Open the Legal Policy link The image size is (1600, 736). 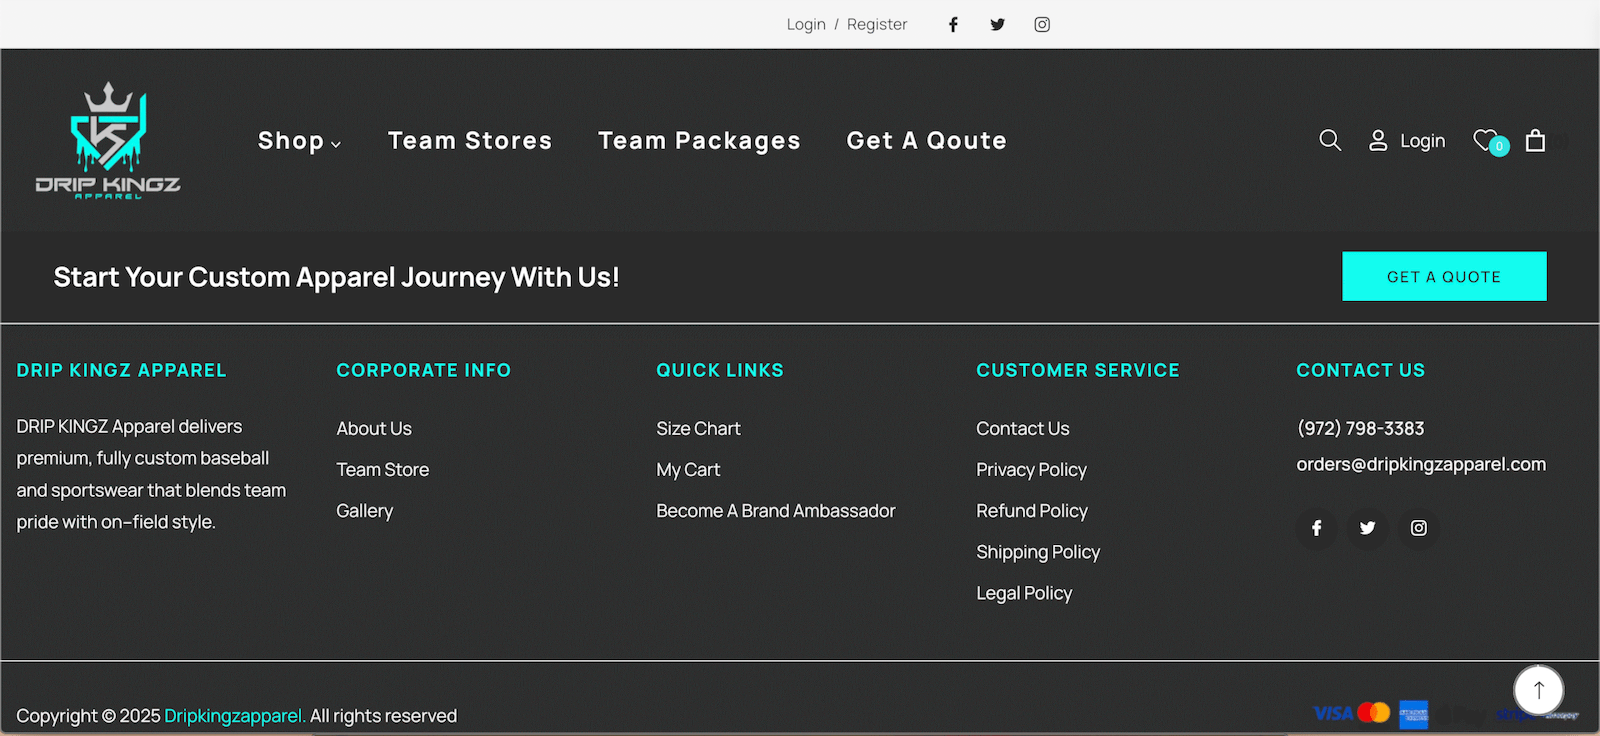[1024, 593]
